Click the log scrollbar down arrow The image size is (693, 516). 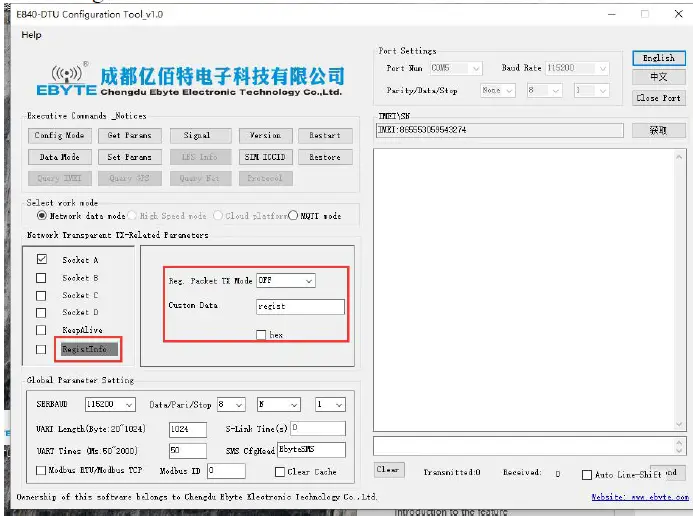point(679,425)
